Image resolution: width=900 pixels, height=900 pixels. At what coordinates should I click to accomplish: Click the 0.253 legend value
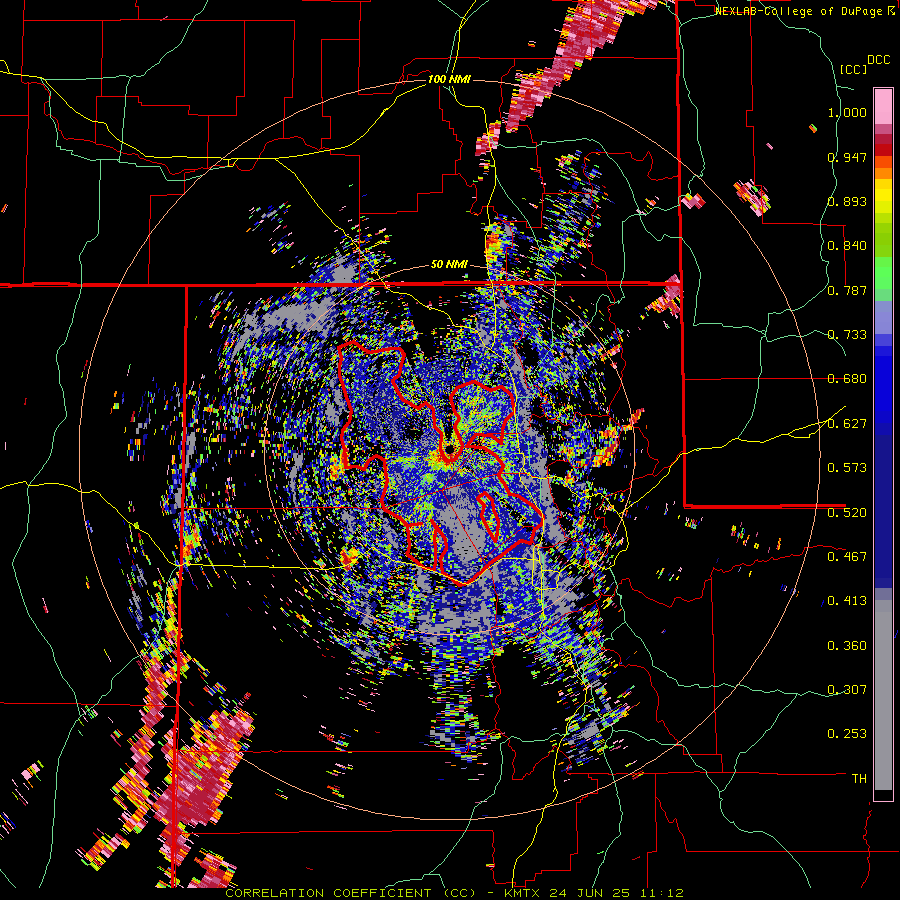(847, 734)
